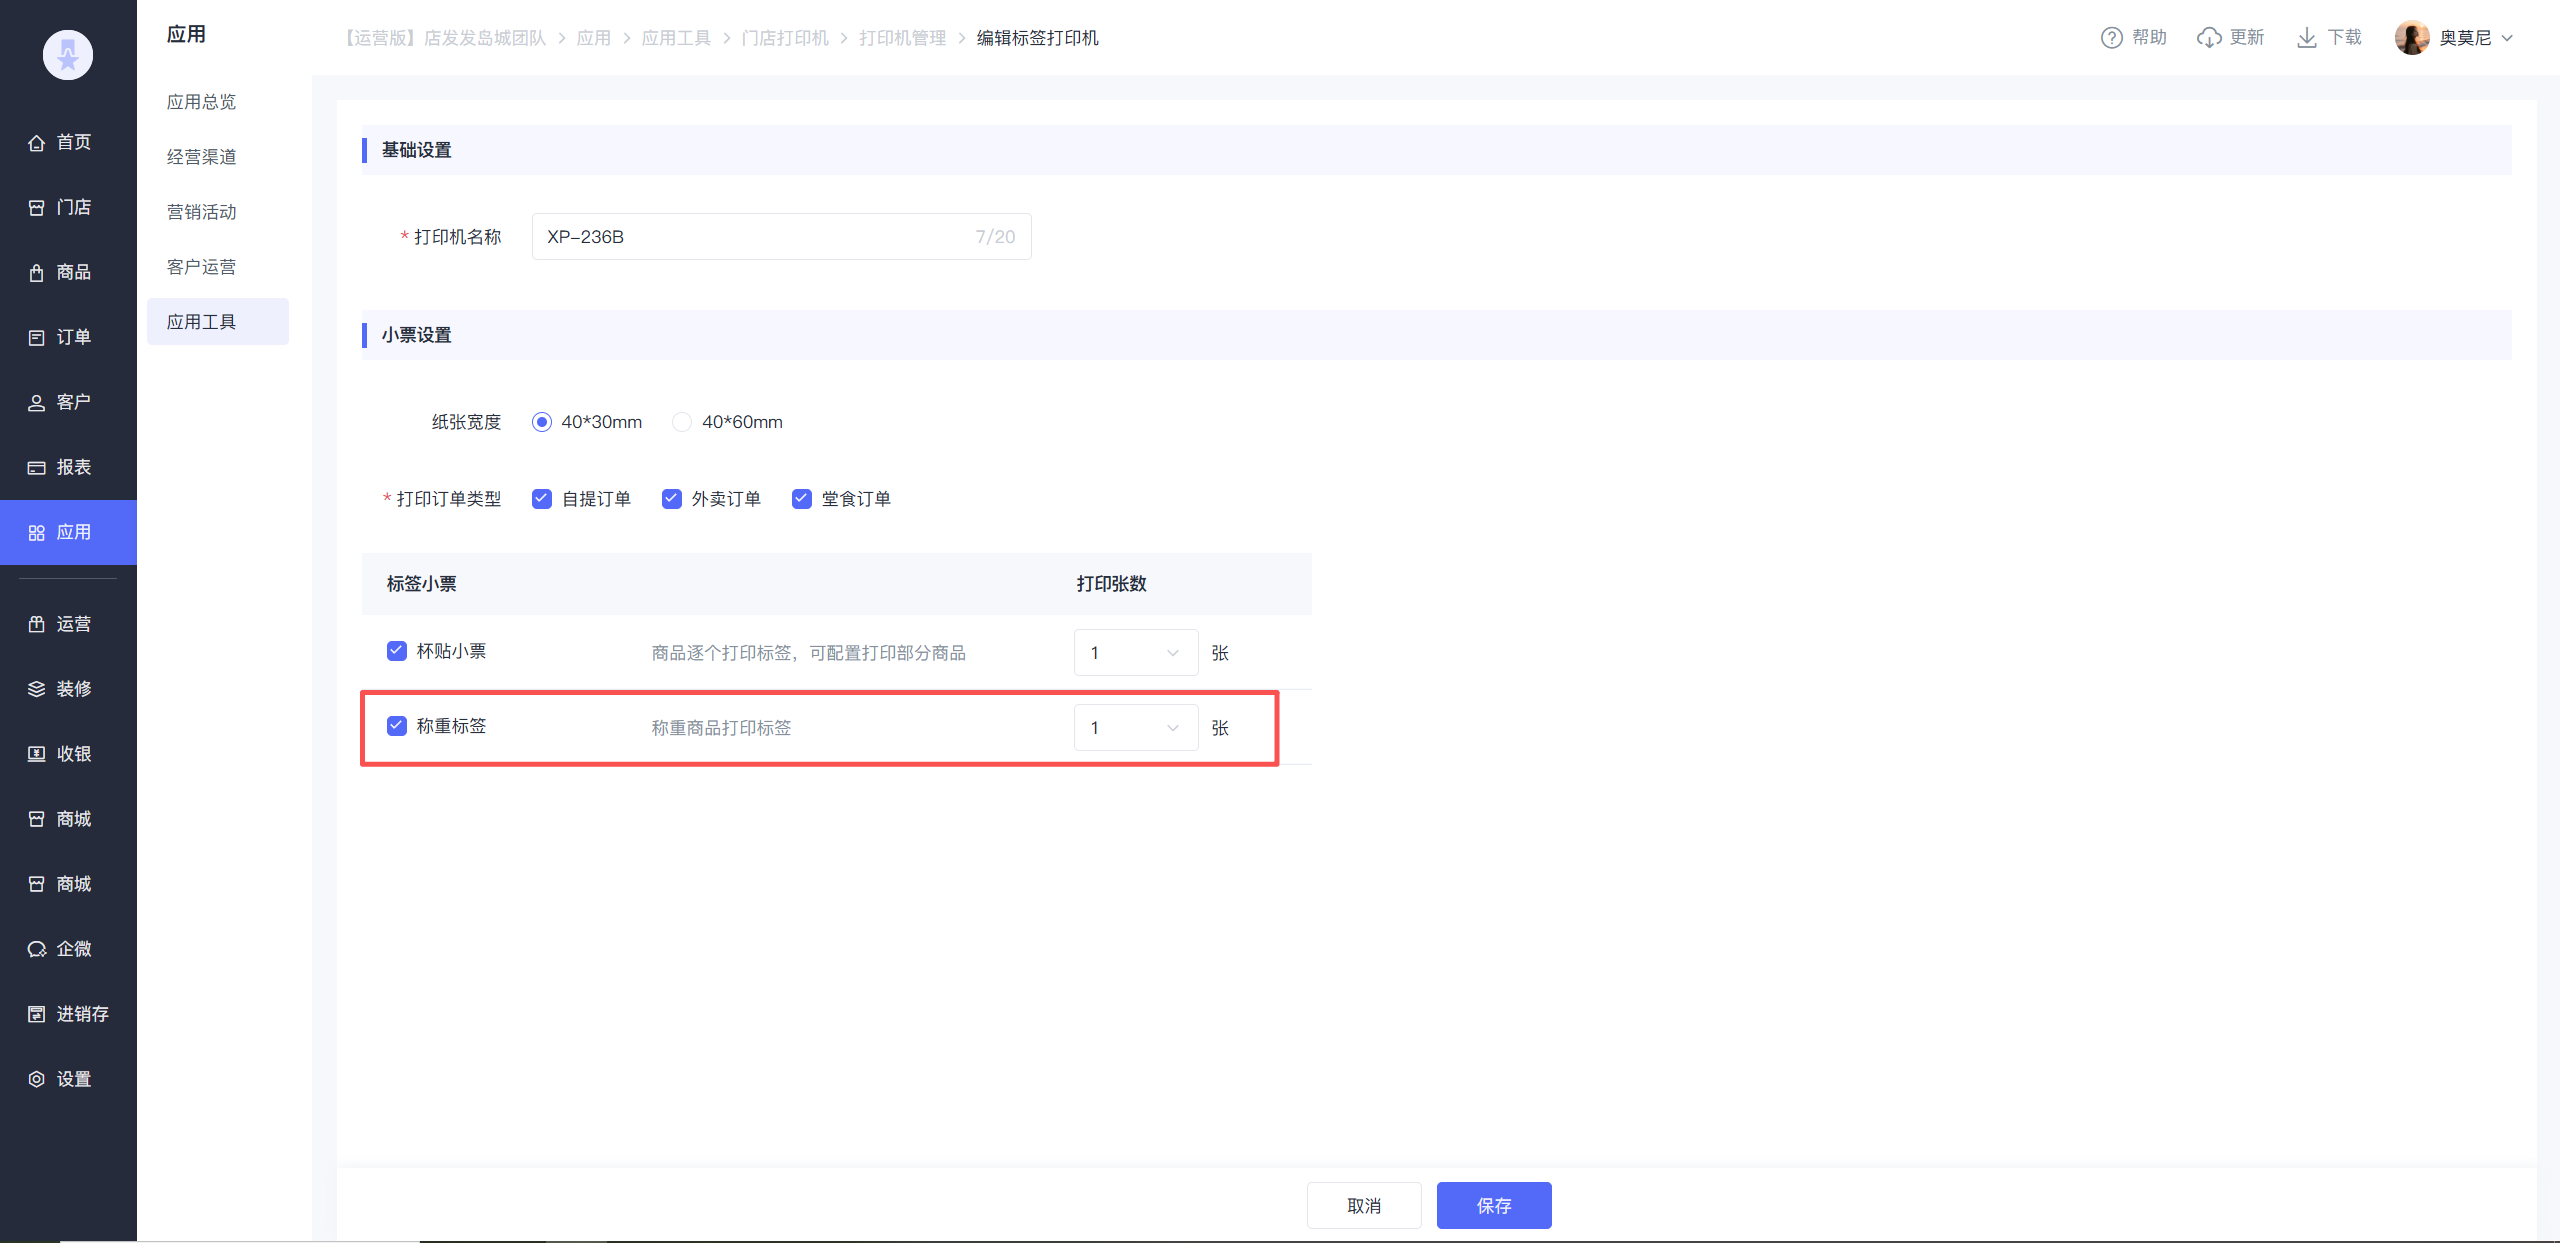Click the home icon labeled 首页
The image size is (2560, 1243).
pyautogui.click(x=37, y=143)
